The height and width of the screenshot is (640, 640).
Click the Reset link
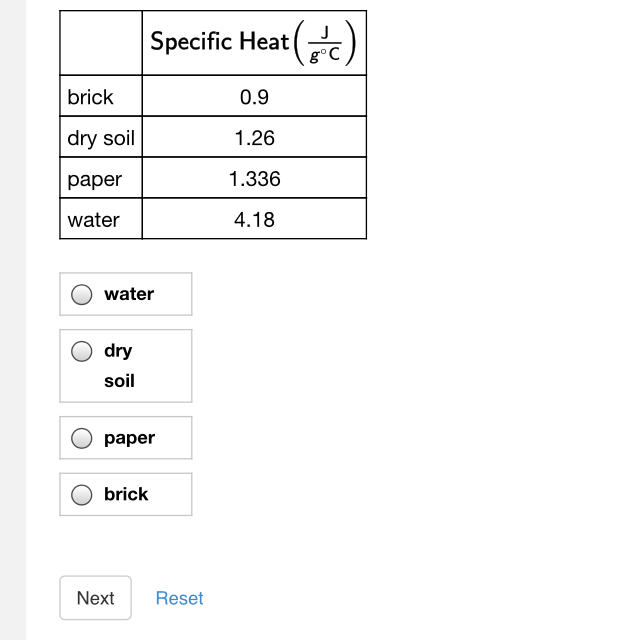[179, 598]
